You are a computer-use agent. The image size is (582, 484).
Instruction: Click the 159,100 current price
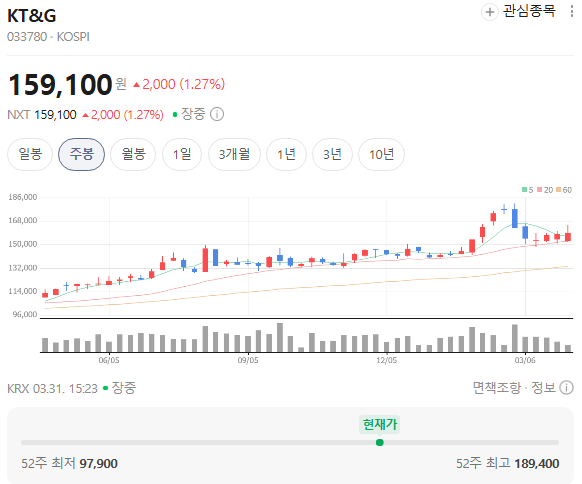pyautogui.click(x=60, y=85)
